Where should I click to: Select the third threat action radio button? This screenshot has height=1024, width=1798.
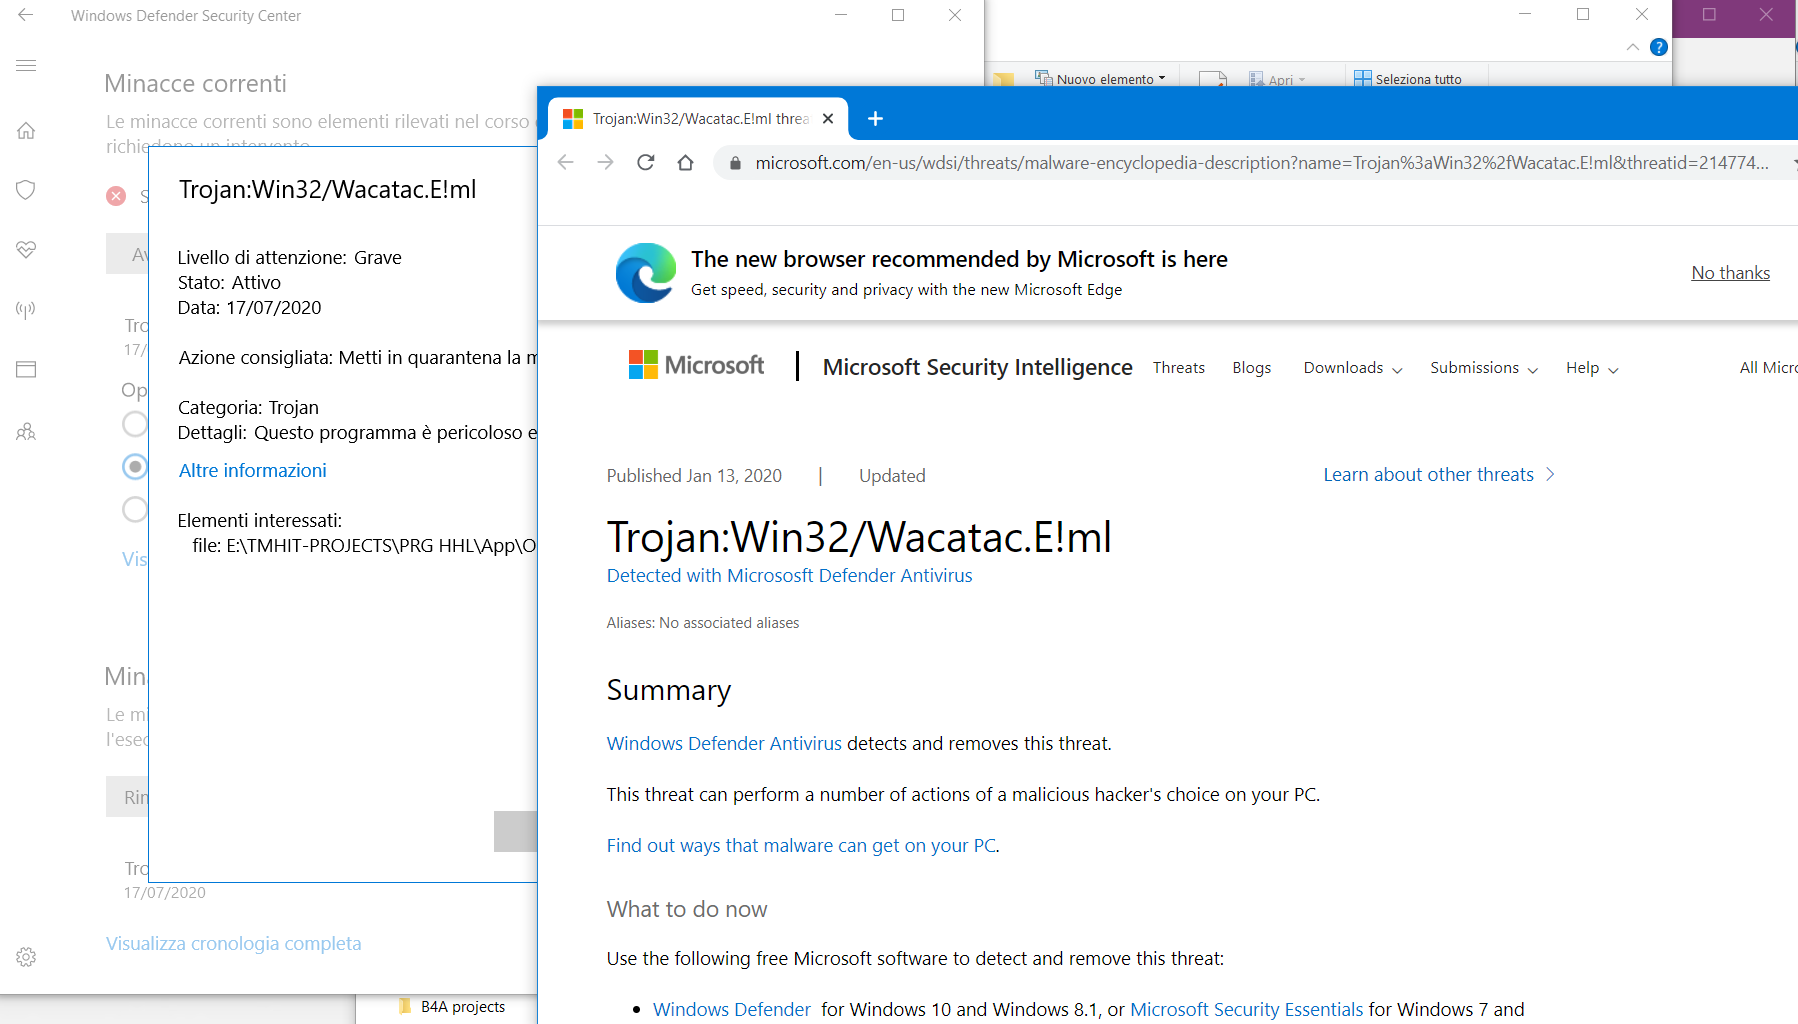(134, 510)
